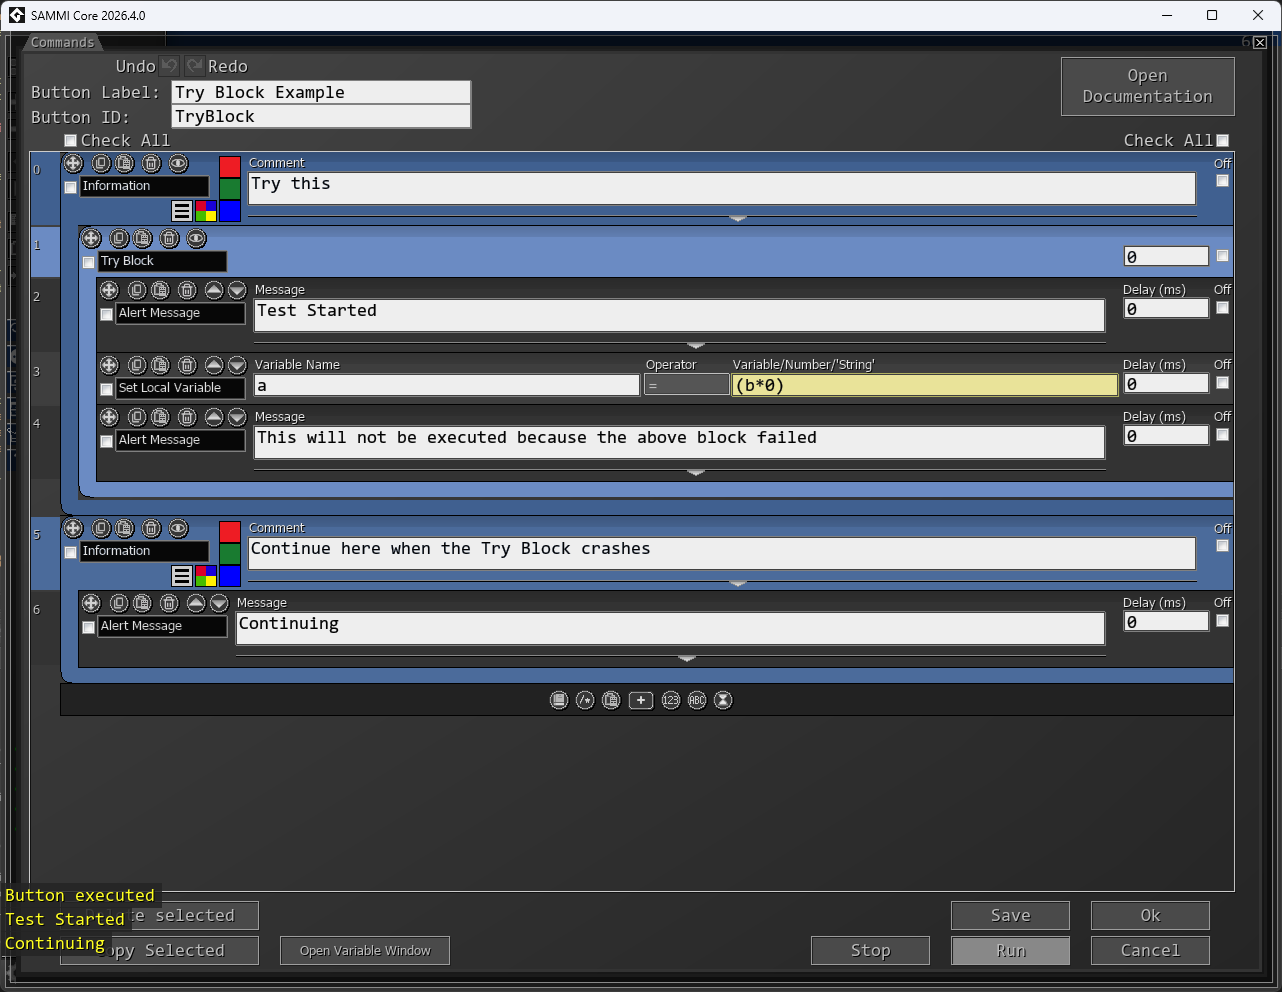Open the 'Try Block' command type selector
Screen dimensions: 1282x992
(162, 261)
